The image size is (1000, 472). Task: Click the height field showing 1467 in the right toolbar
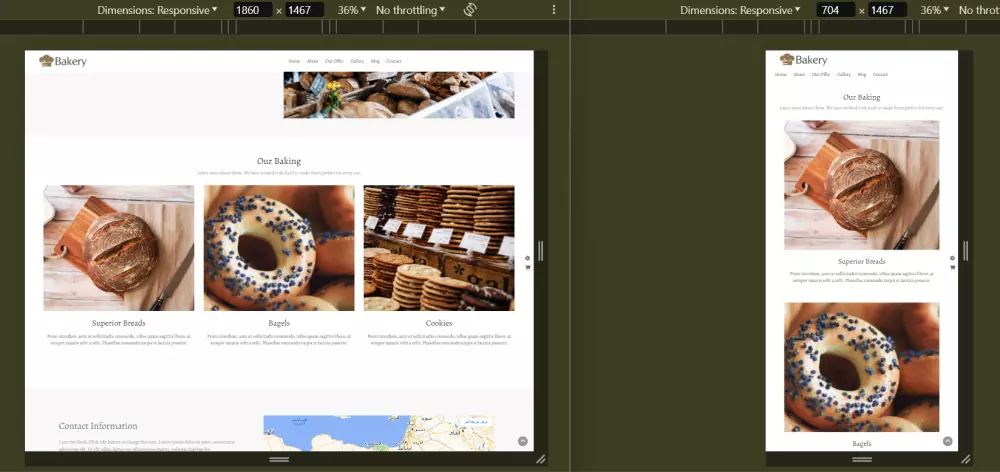click(887, 10)
